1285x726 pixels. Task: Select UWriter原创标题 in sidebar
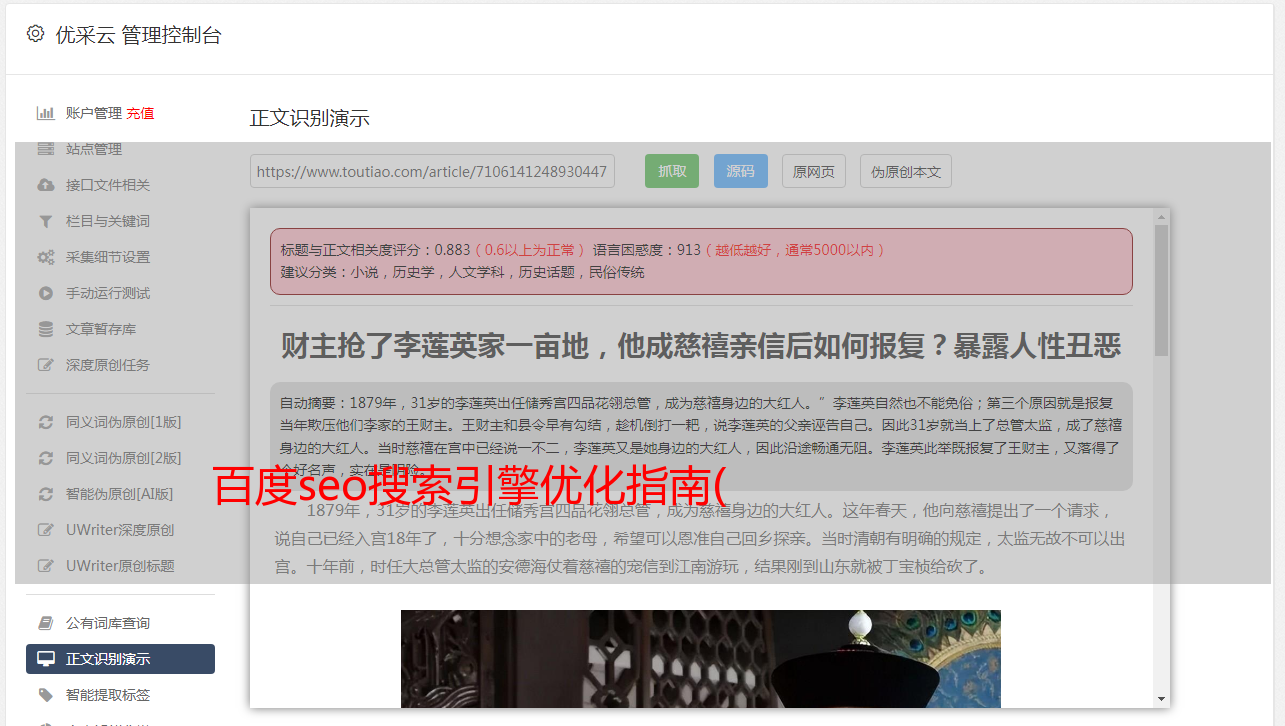(x=120, y=566)
